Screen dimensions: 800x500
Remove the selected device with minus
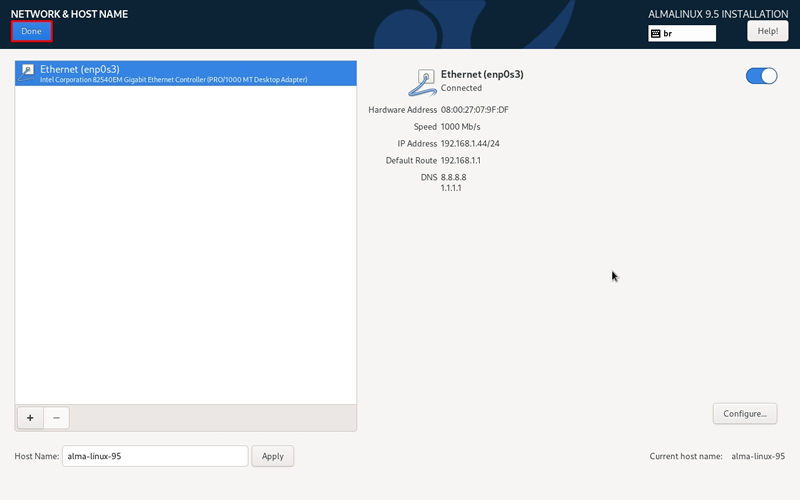coord(57,418)
